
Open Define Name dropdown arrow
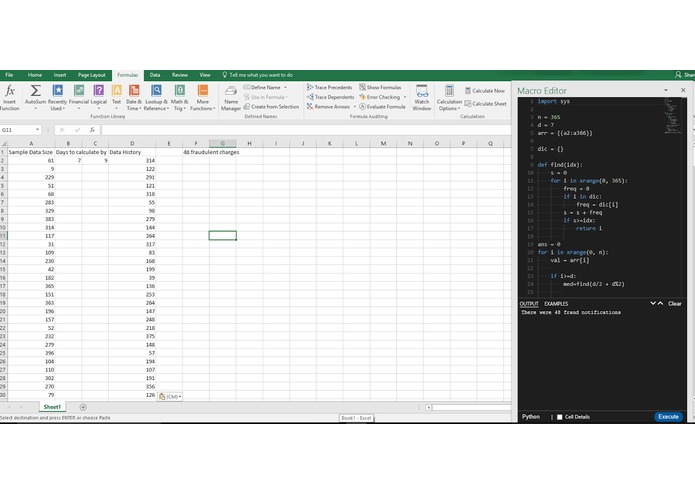(x=285, y=87)
